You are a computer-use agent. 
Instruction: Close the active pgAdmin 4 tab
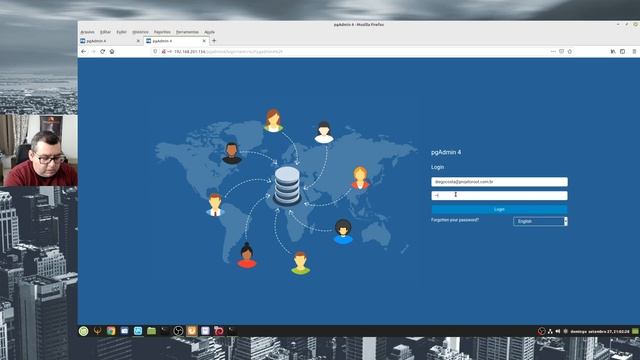pyautogui.click(x=204, y=41)
